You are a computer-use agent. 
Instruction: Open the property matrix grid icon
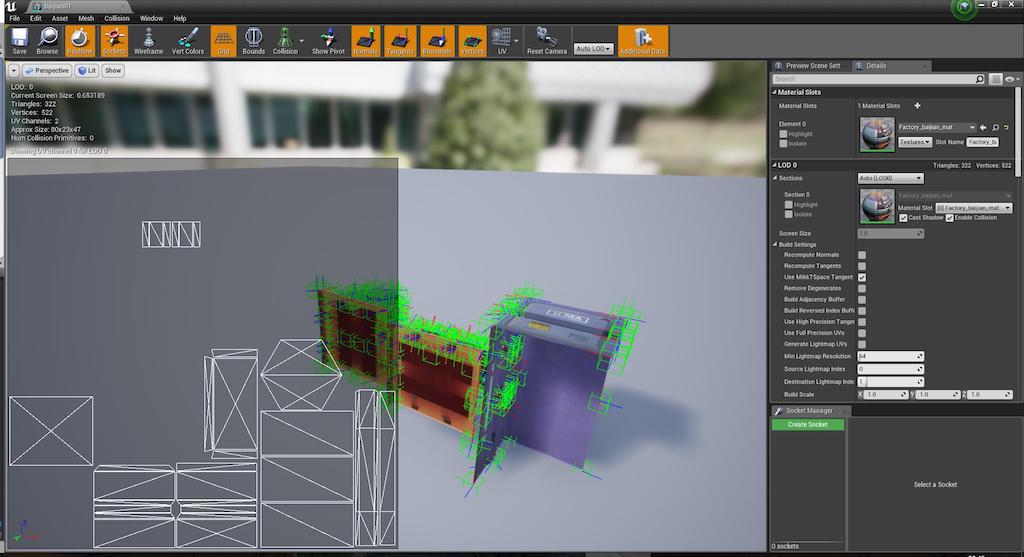click(995, 79)
